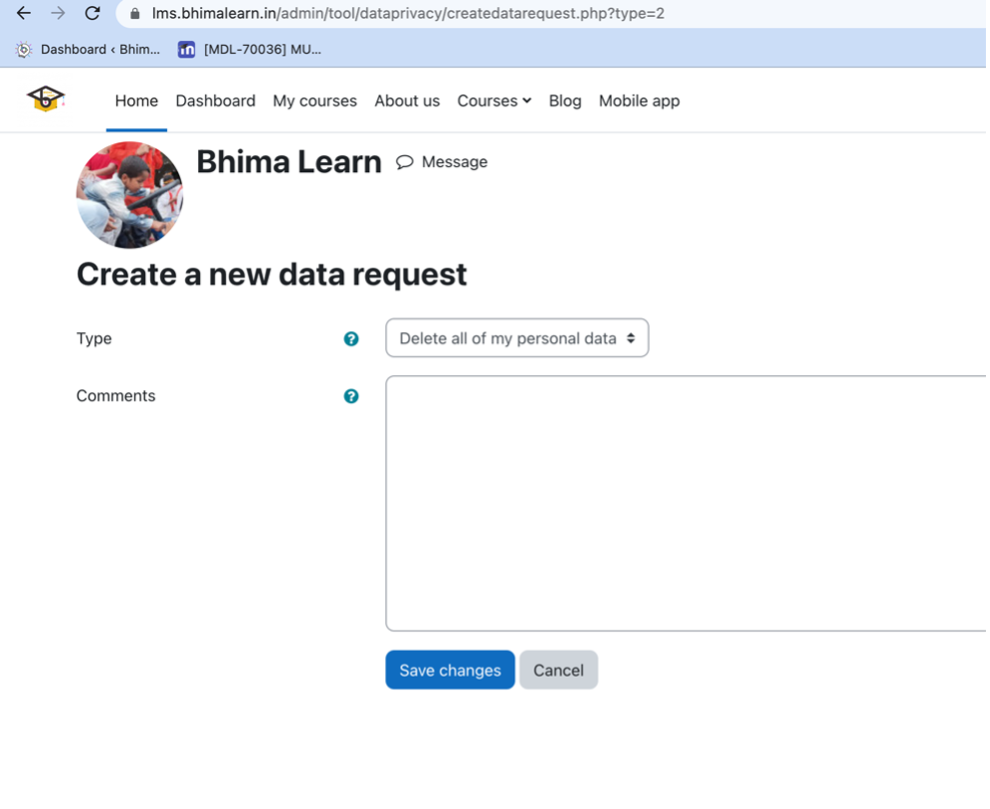Click the Bhima Learn graduation cap logo

(45, 99)
